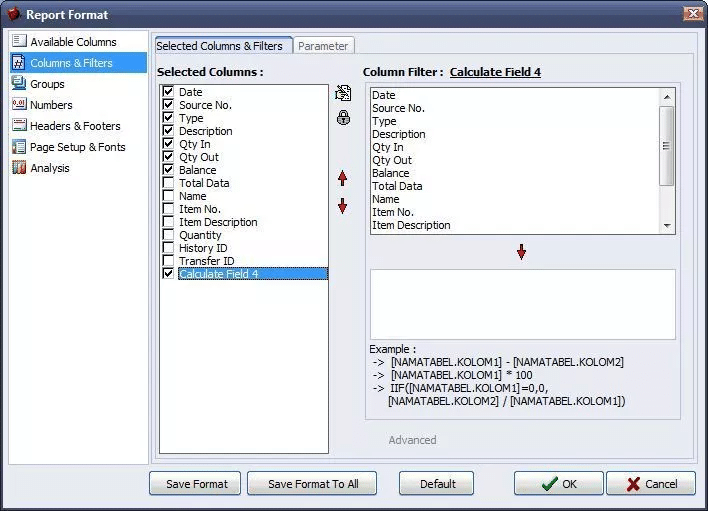The width and height of the screenshot is (709, 511).
Task: Click the Default button
Action: tap(436, 483)
